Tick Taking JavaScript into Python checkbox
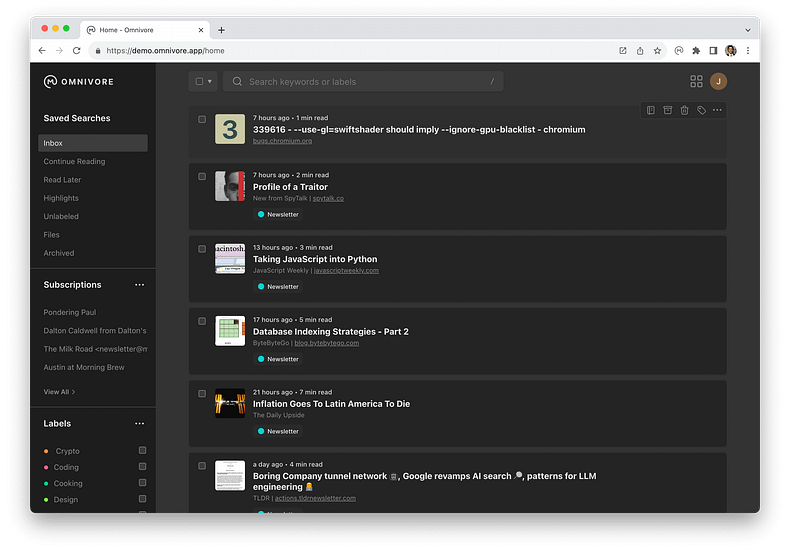 pyautogui.click(x=202, y=249)
